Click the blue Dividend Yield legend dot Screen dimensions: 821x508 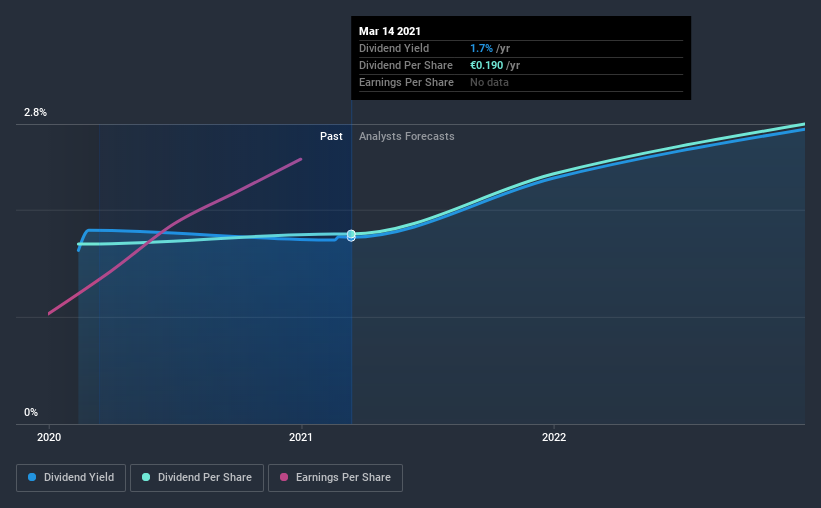[x=32, y=477]
